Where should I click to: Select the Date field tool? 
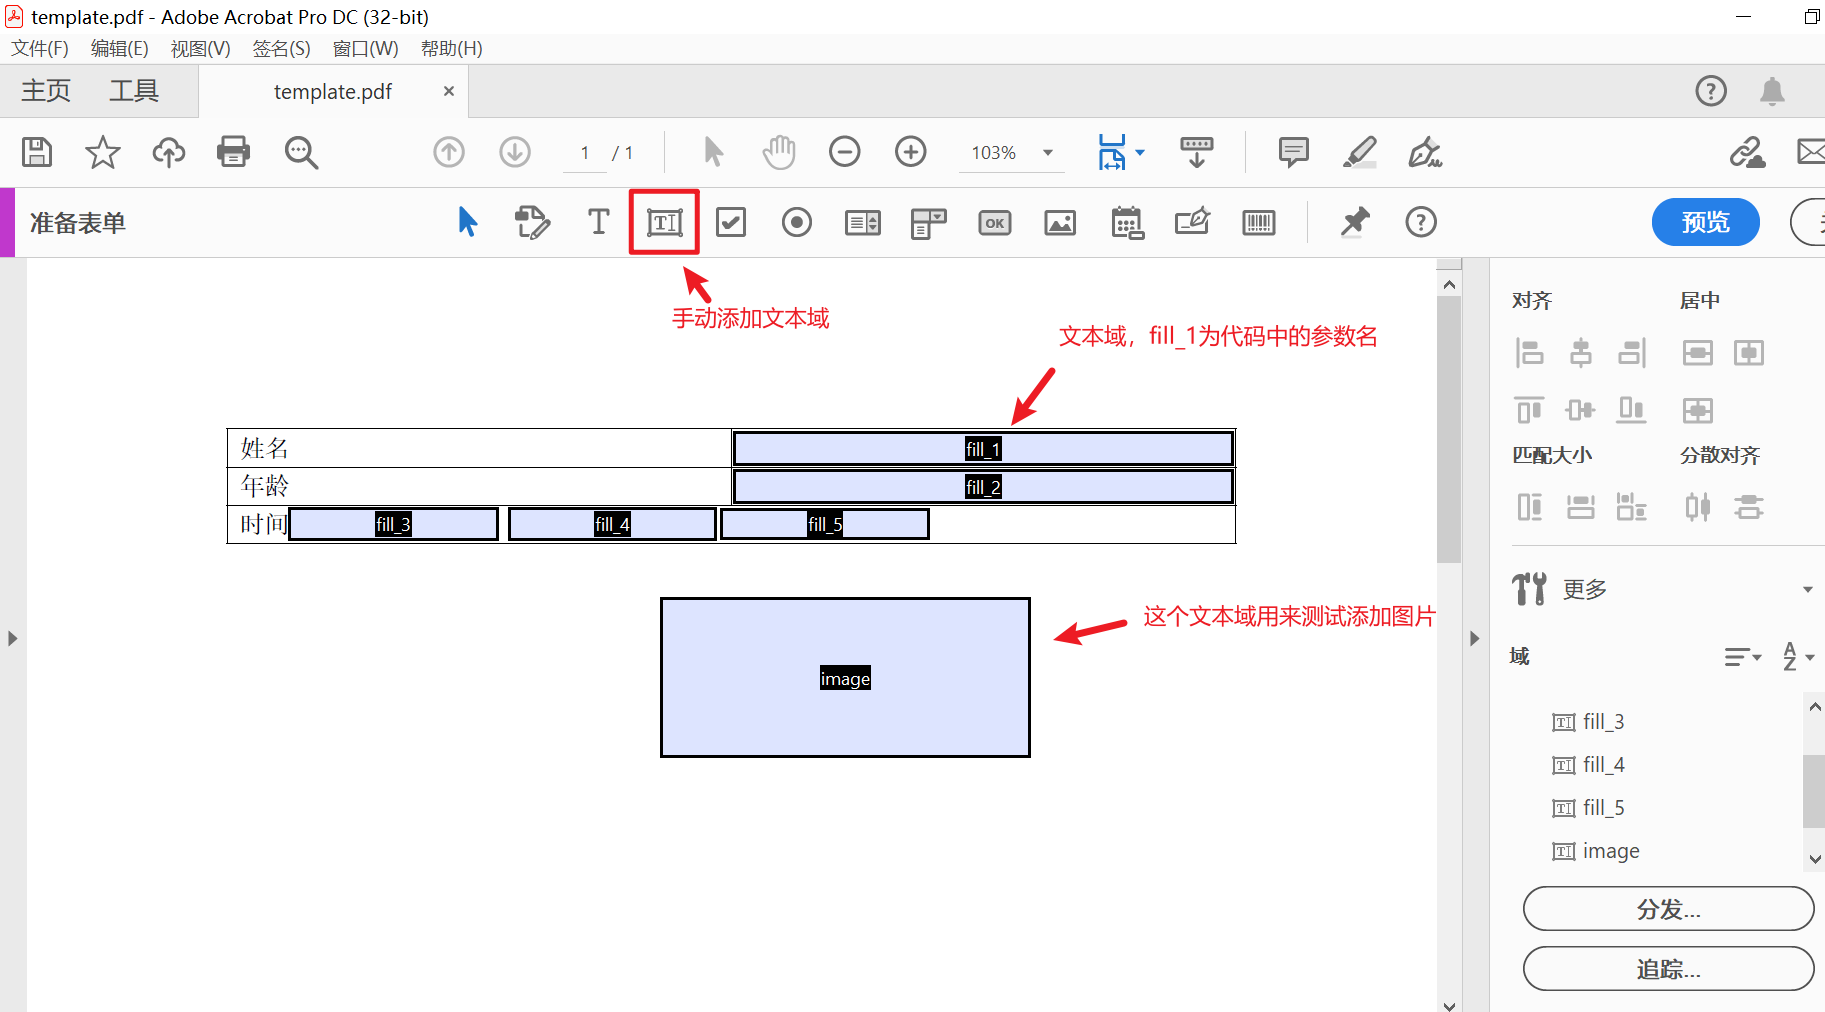pos(1128,222)
